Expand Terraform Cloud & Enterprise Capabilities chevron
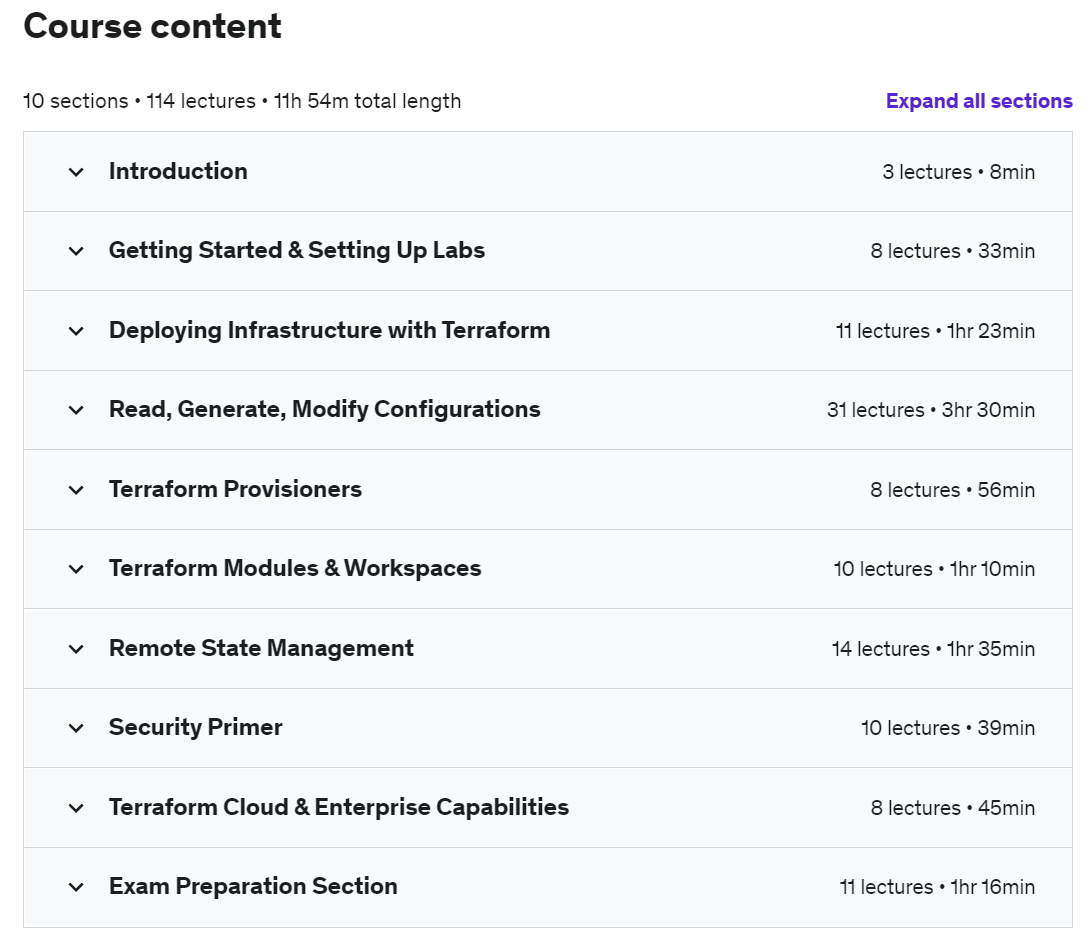This screenshot has width=1091, height=940. pos(76,808)
